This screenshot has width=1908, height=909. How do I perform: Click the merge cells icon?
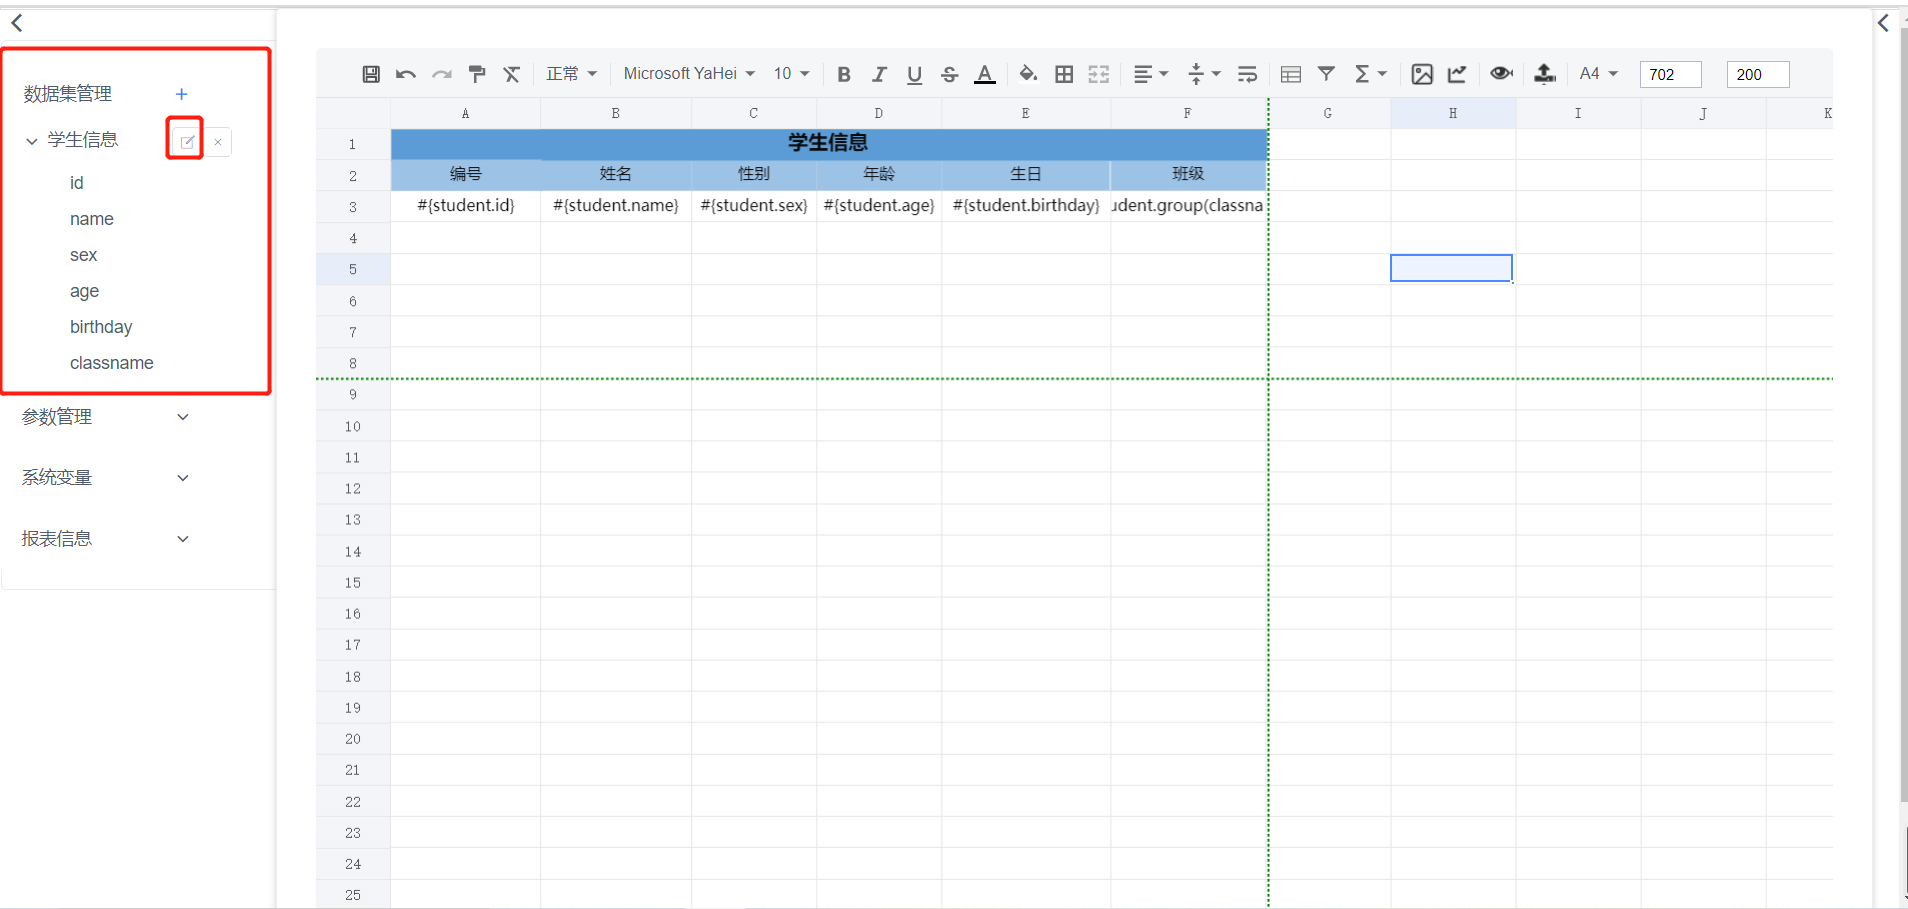[1099, 74]
